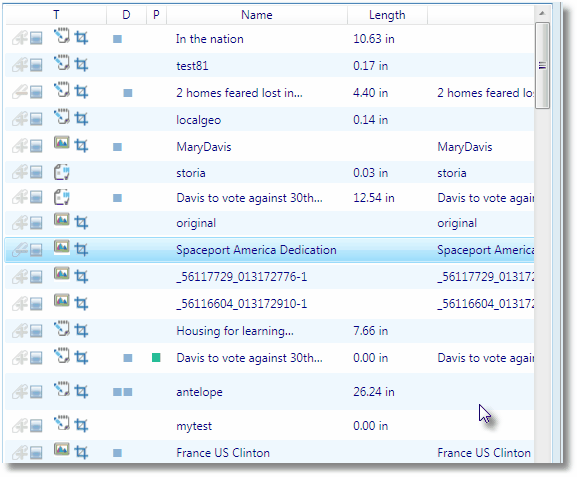Select the 2 homes feared lost in... row

[x=269, y=92]
